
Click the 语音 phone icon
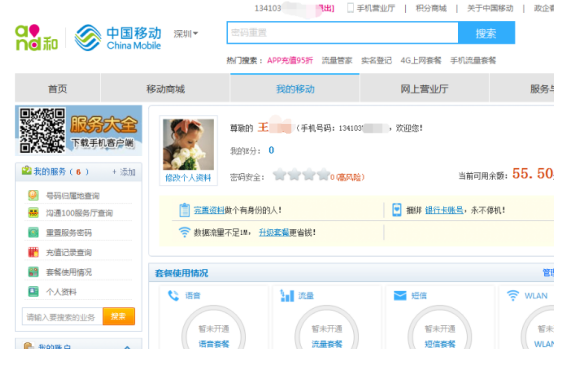coord(173,296)
